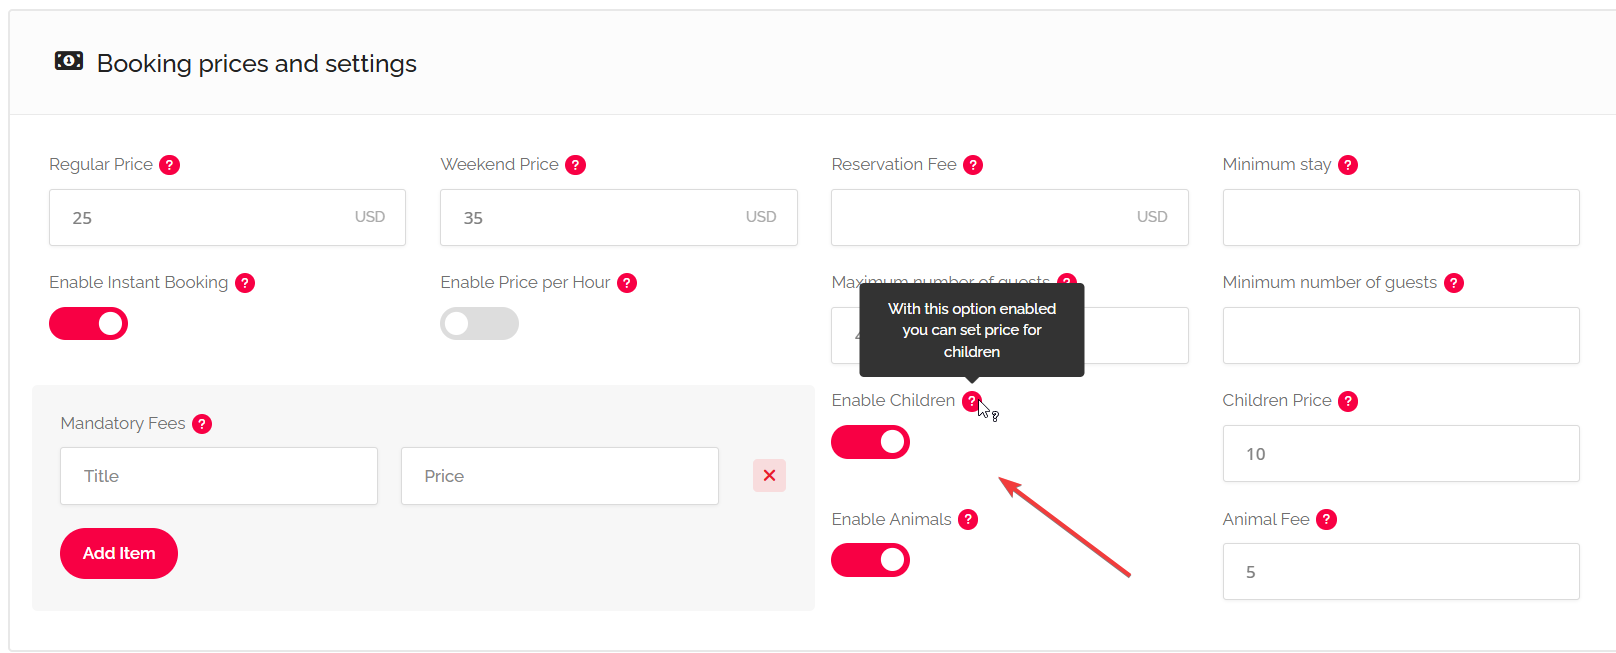Click the Minimum number of guests help icon

point(1454,283)
